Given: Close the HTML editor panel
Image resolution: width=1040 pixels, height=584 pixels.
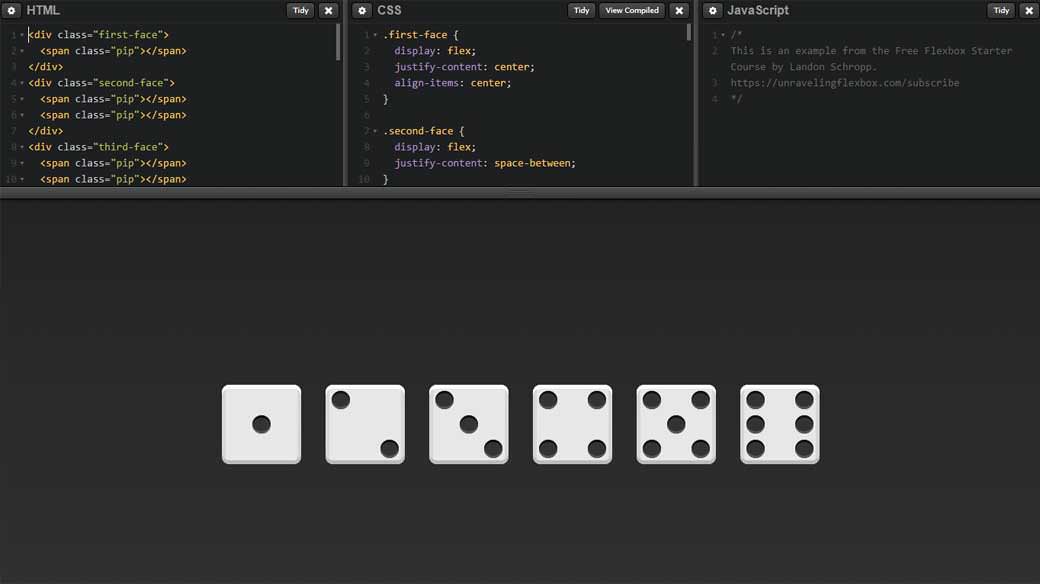Looking at the screenshot, I should click(328, 10).
